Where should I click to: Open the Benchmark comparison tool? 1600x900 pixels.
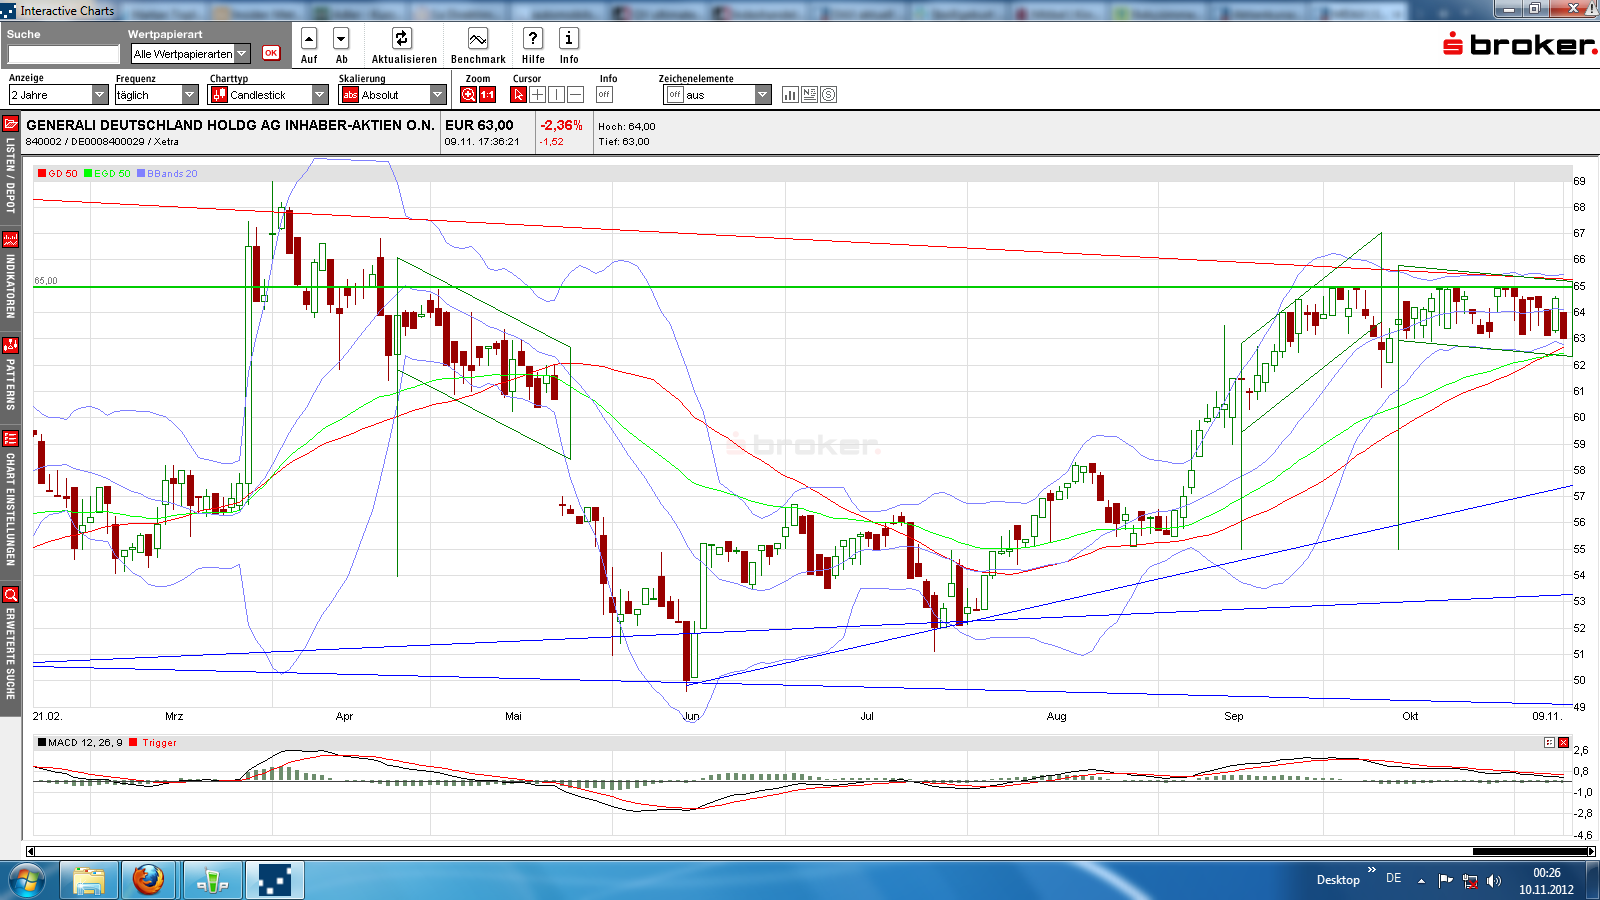click(477, 38)
